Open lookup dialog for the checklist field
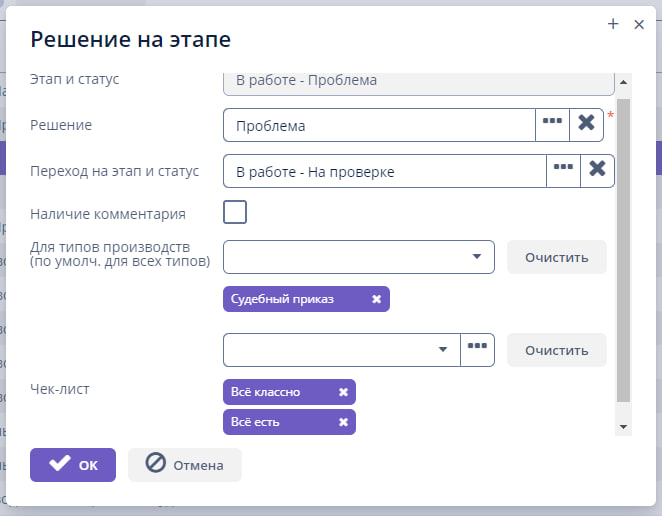 (x=477, y=349)
